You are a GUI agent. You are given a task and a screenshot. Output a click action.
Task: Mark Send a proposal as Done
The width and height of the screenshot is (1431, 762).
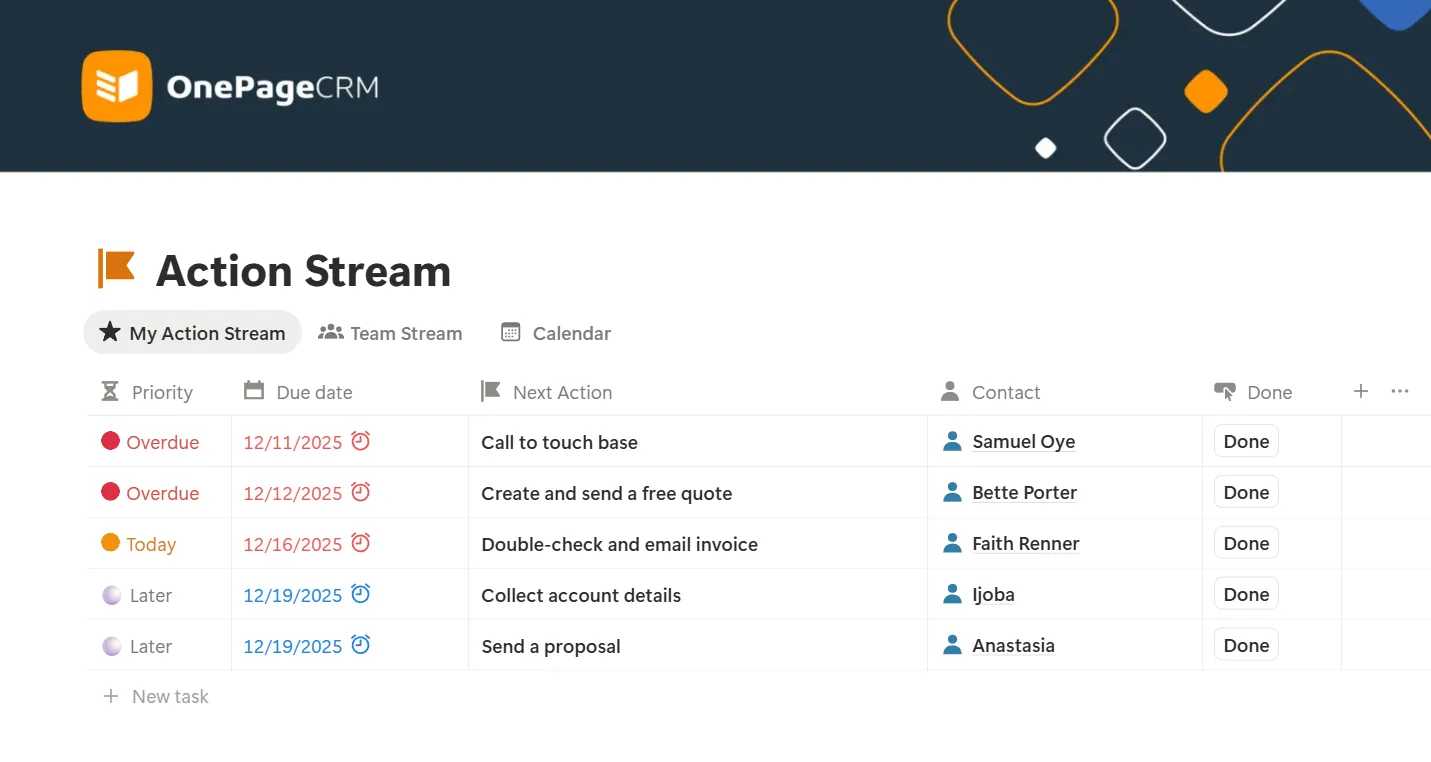(1246, 645)
